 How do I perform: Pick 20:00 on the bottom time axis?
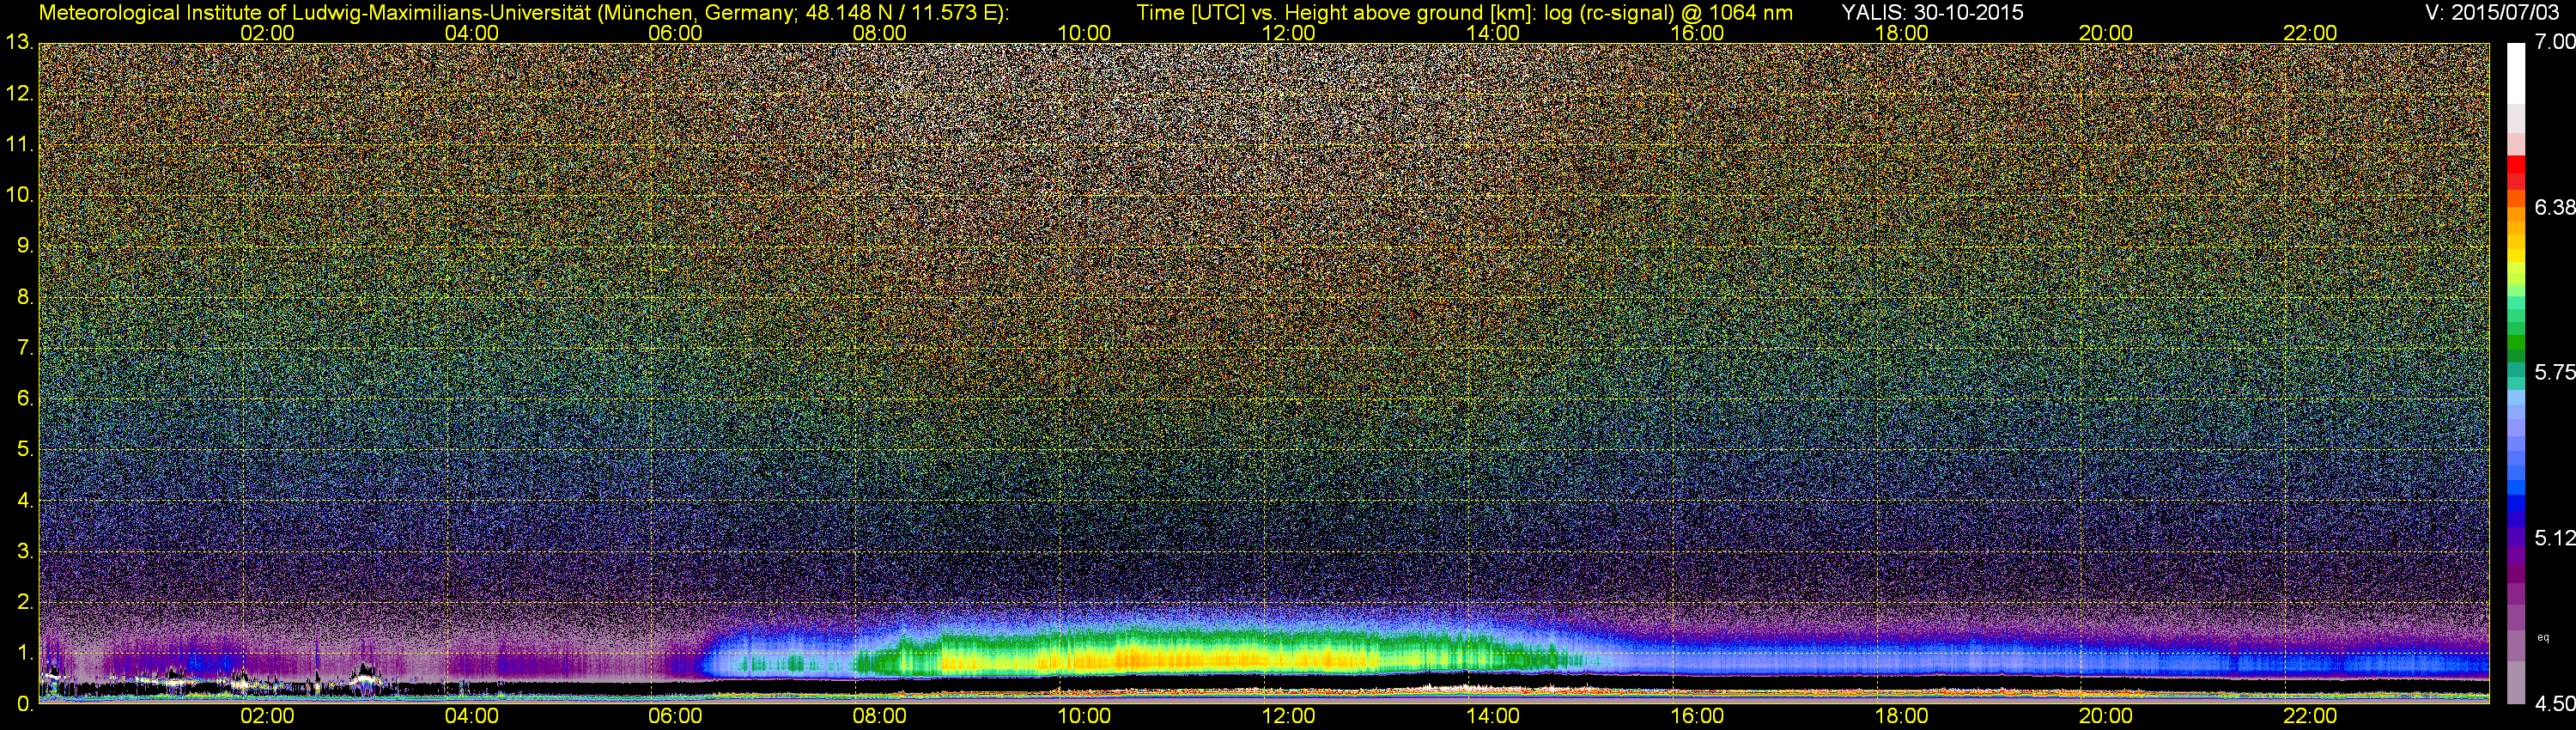click(2105, 717)
